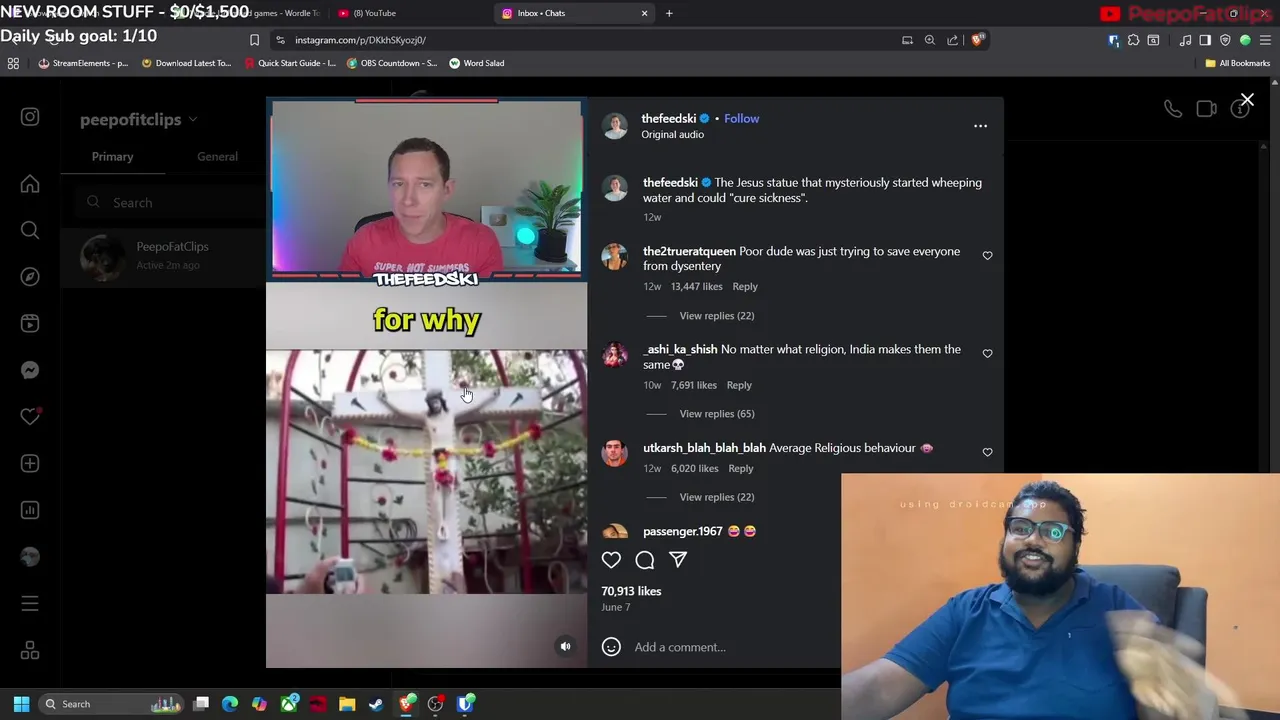Open Word Salad bookmark

(476, 63)
